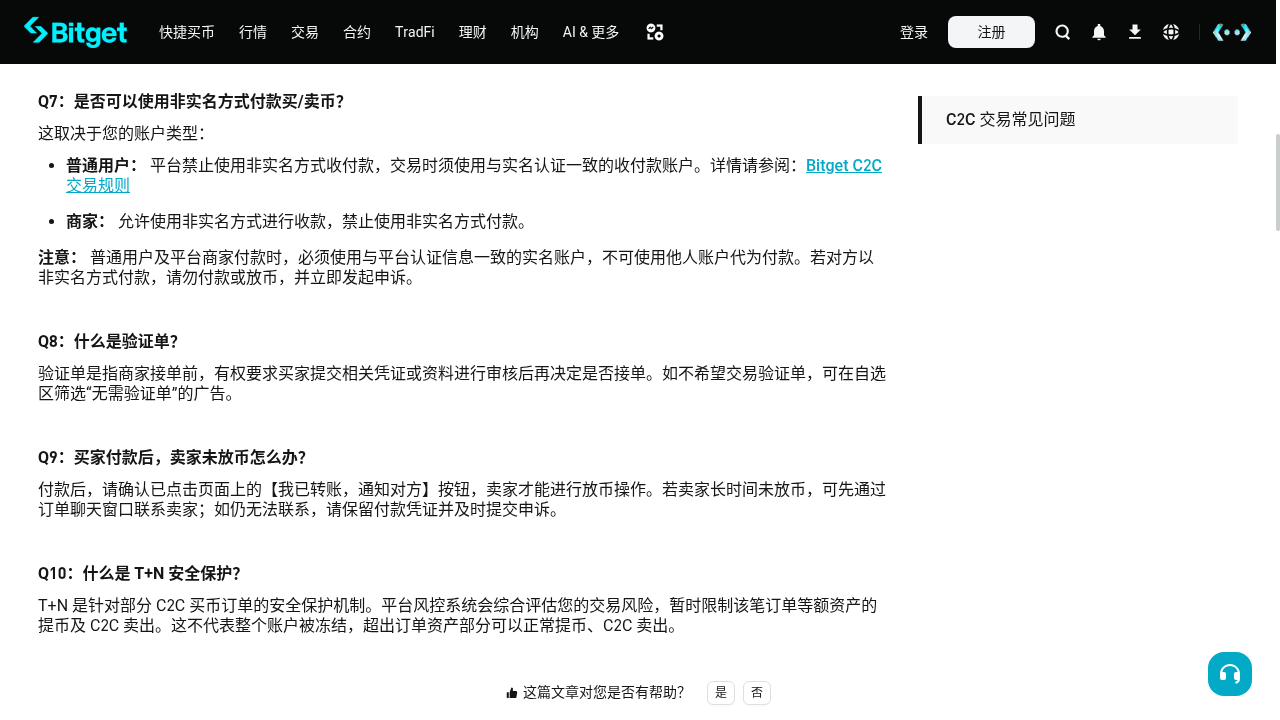The width and height of the screenshot is (1280, 720).
Task: Click the Q9 卖家未放币怎么办 heading
Action: coord(172,458)
